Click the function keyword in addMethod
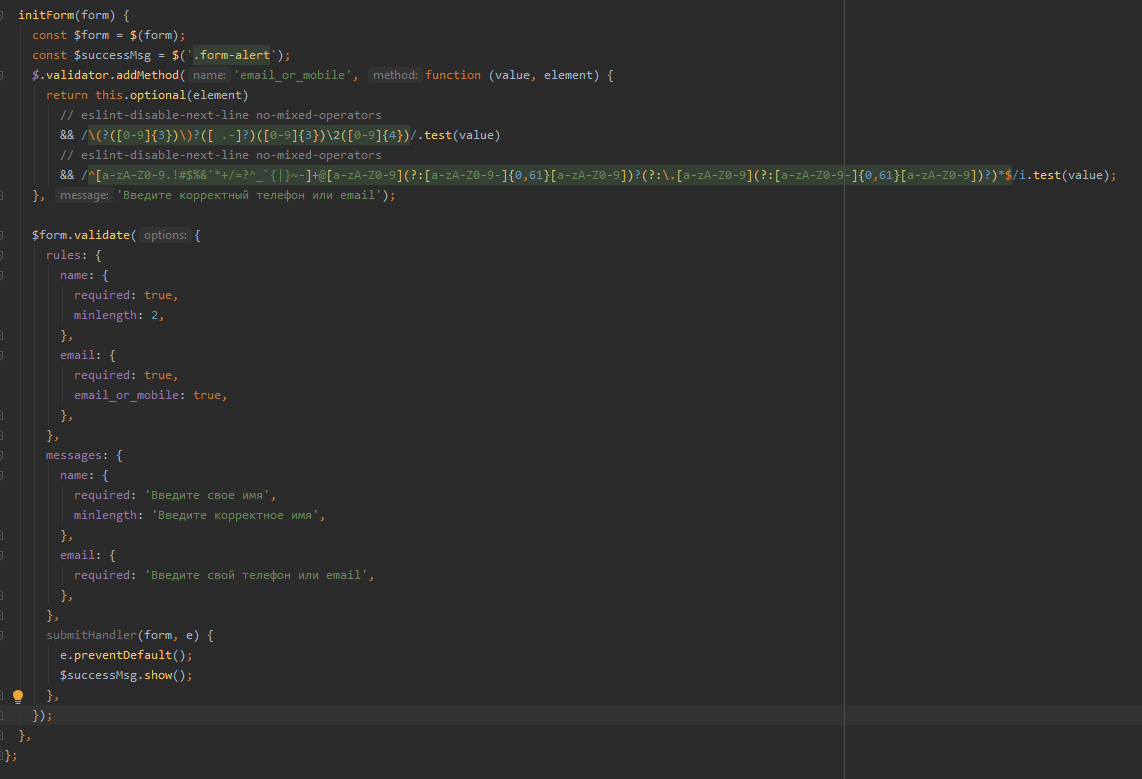This screenshot has width=1142, height=779. (453, 75)
